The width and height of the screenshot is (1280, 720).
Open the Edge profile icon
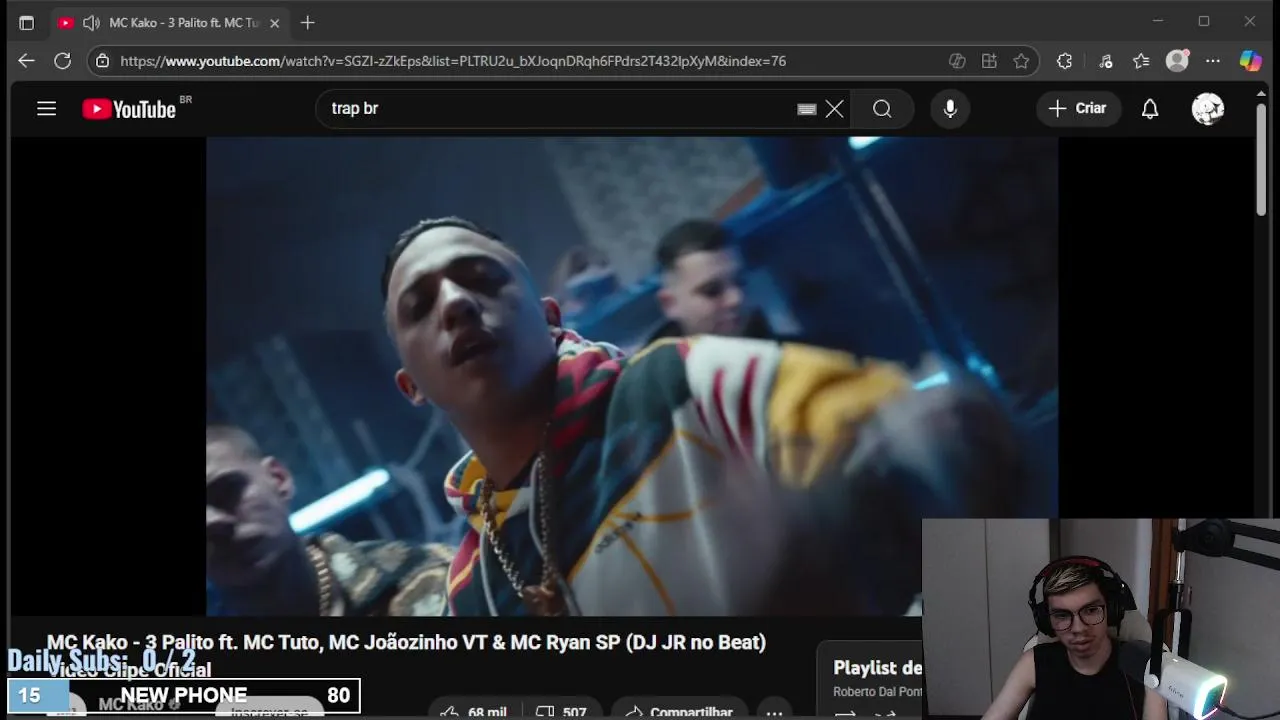coord(1178,61)
